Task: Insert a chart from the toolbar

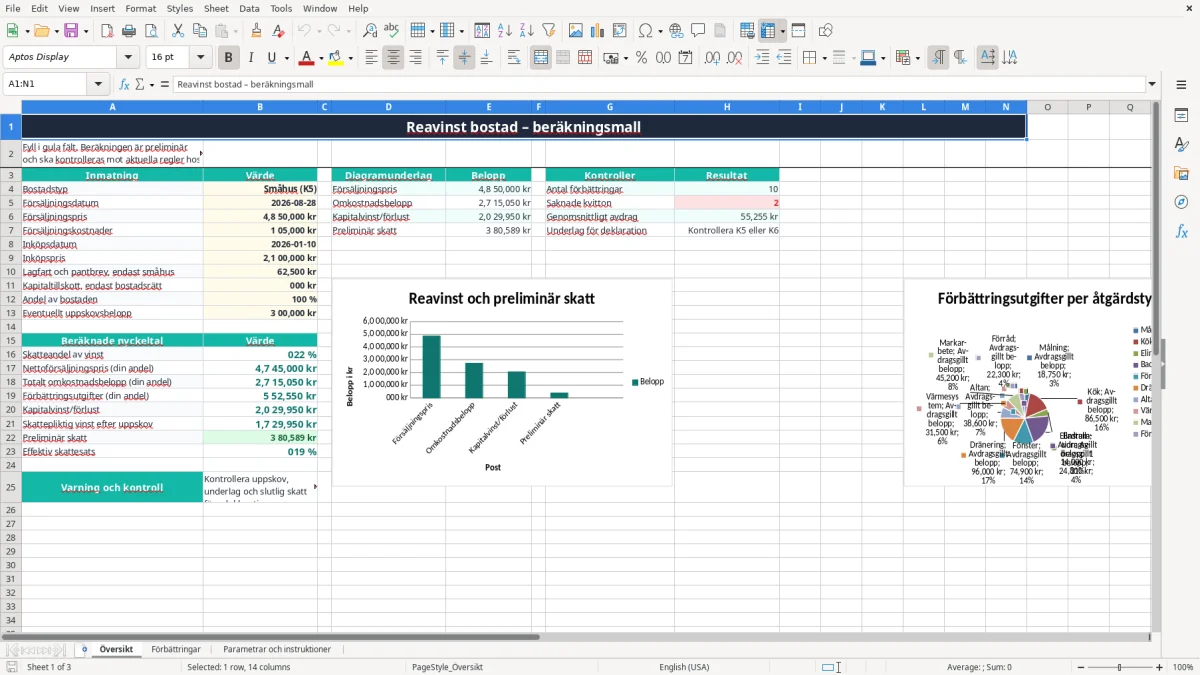Action: [x=598, y=31]
